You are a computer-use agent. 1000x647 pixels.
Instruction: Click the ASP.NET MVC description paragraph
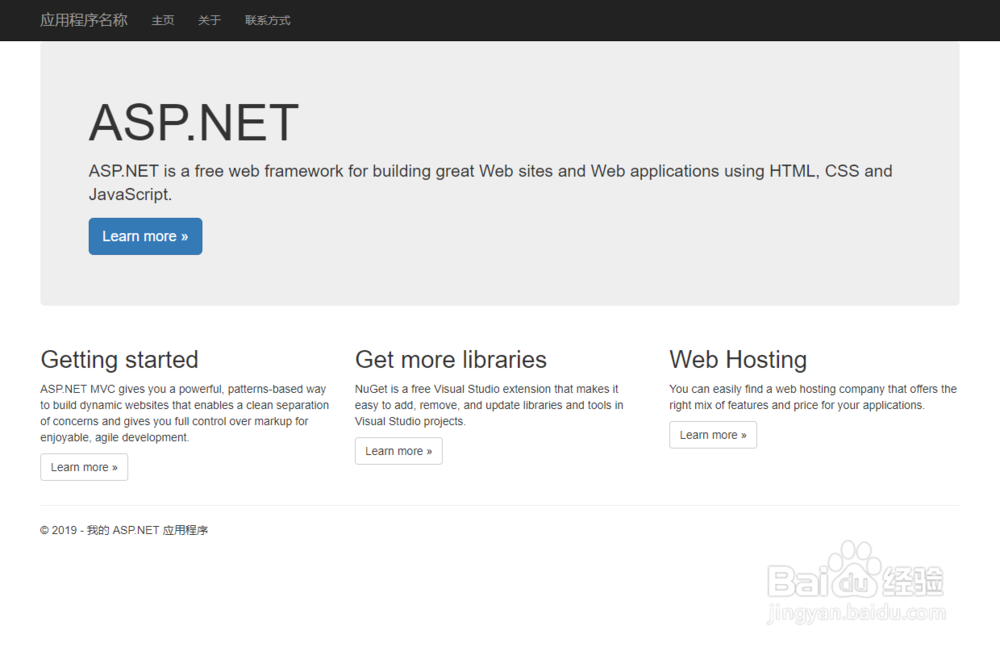pyautogui.click(x=184, y=413)
